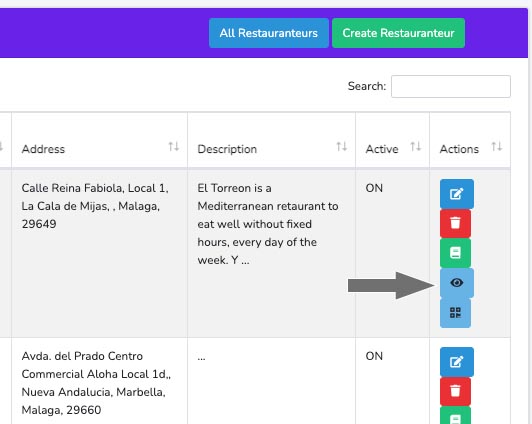Click Create Restauranteur button
The image size is (532, 424).
pos(398,33)
